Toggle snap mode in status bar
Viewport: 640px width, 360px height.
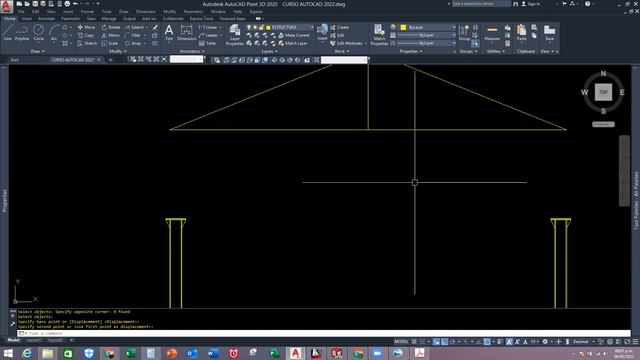[422, 342]
